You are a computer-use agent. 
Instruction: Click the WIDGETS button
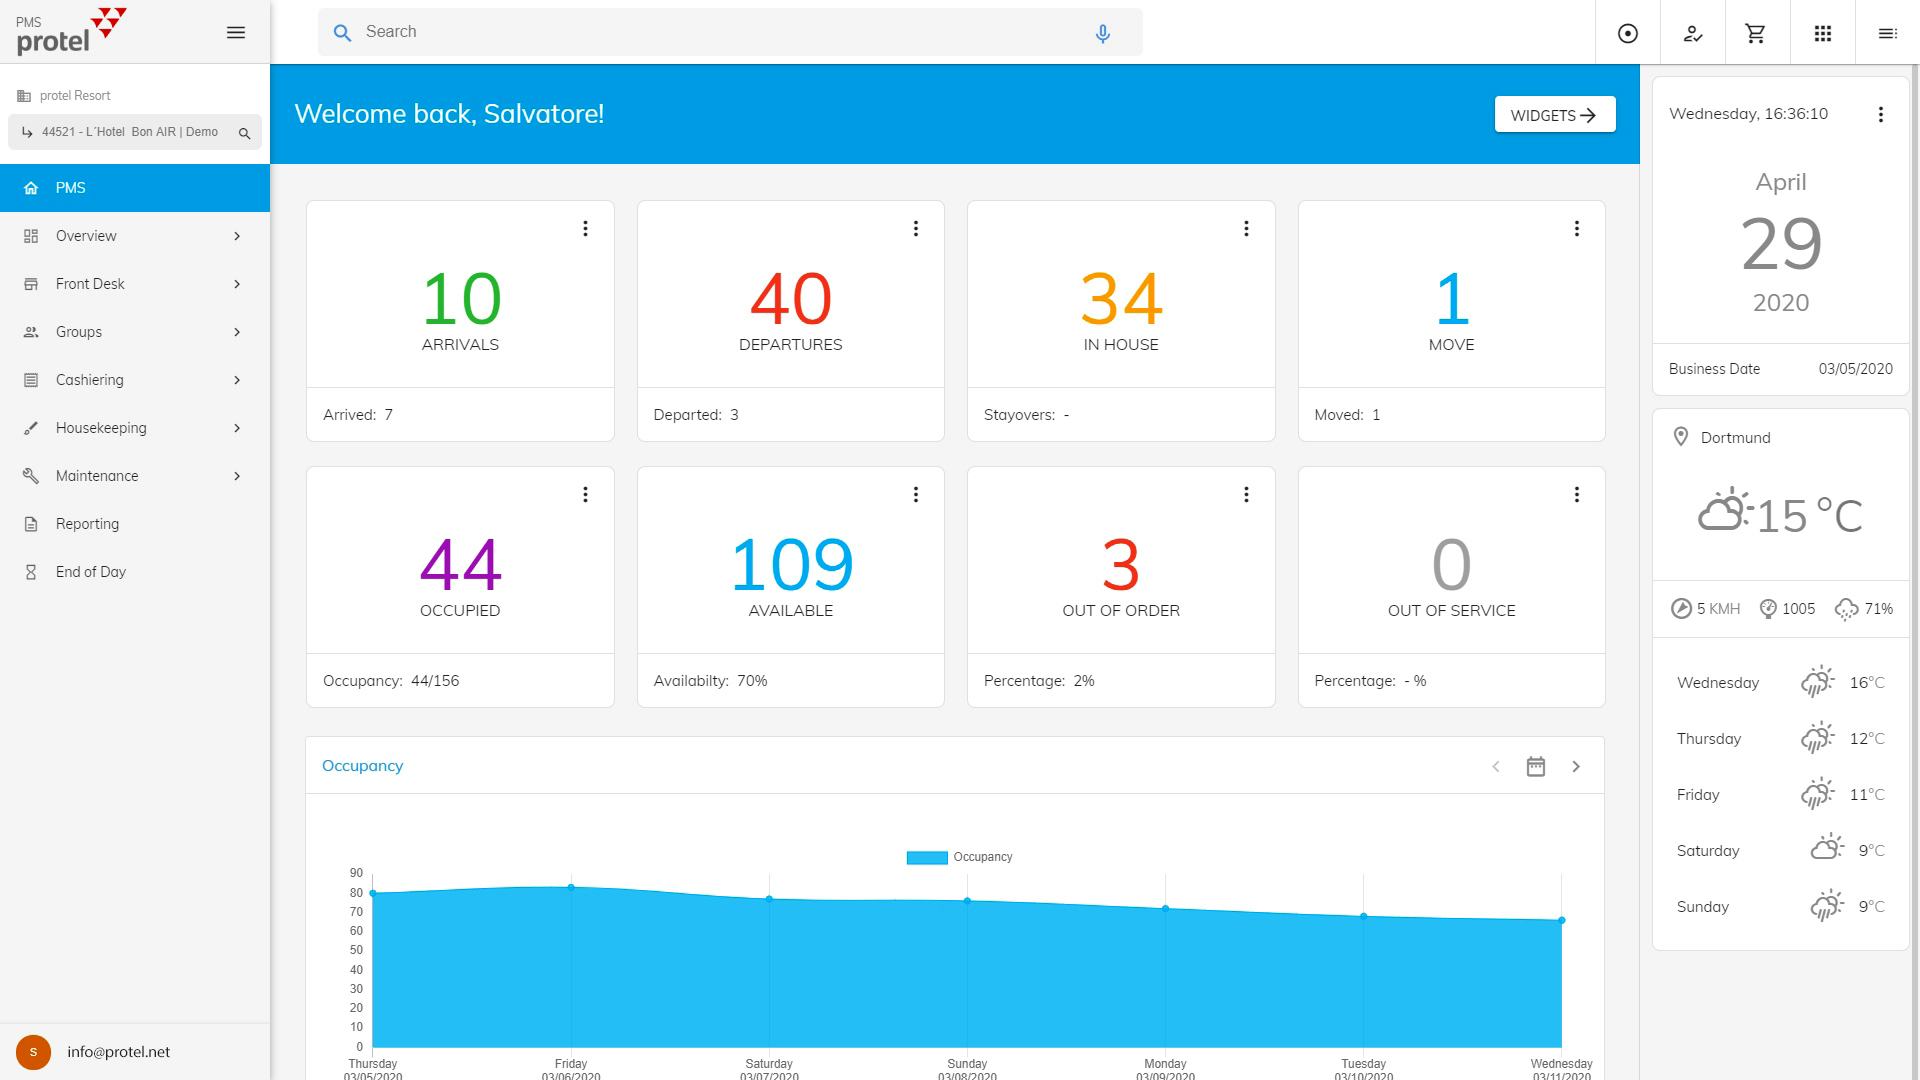(x=1554, y=114)
